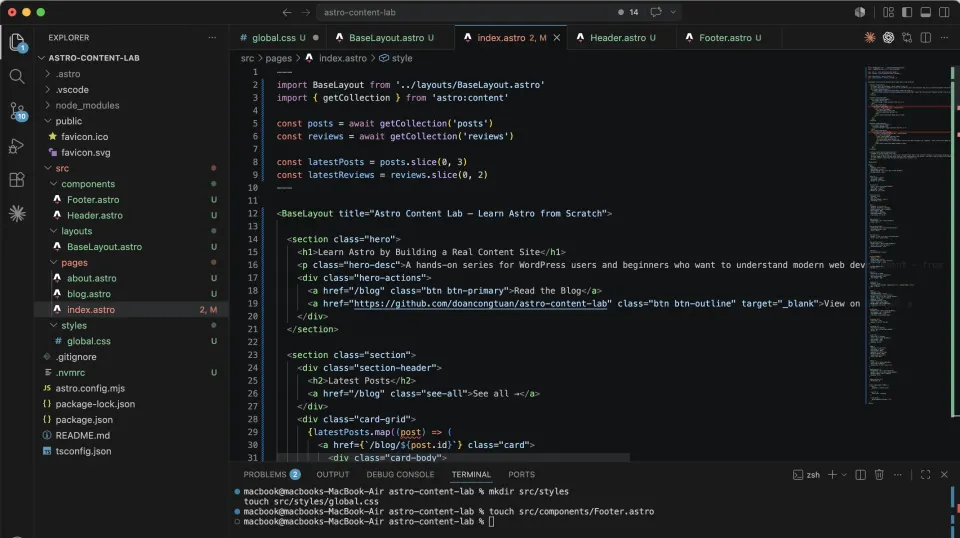Select the Terminal panel tab

coord(471,474)
